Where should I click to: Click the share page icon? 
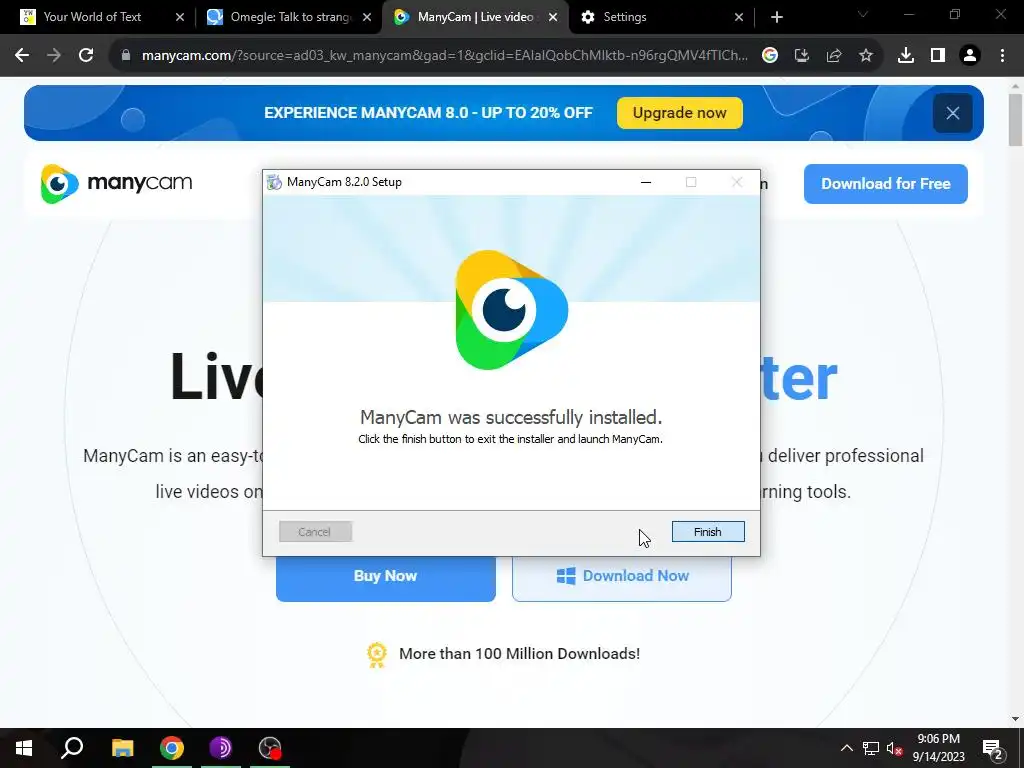pos(834,56)
